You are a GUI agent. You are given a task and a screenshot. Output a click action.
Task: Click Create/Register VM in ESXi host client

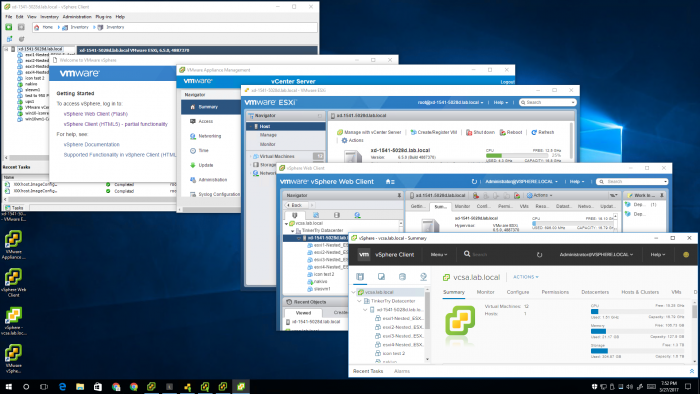coord(433,133)
